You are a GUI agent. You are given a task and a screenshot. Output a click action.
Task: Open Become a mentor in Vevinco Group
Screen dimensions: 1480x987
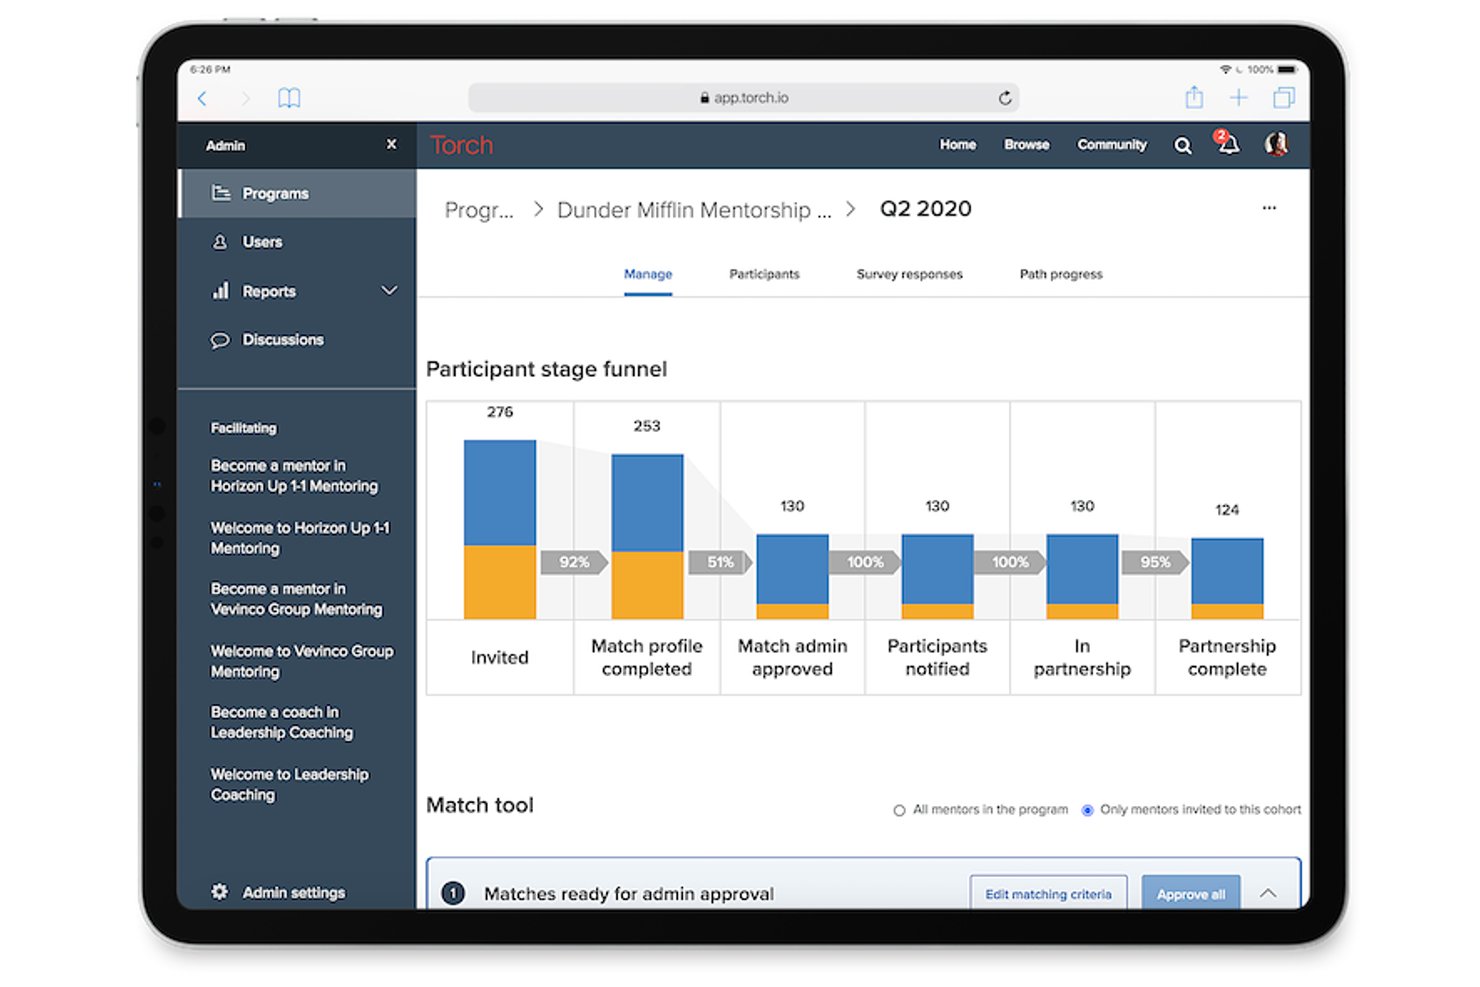click(x=296, y=599)
